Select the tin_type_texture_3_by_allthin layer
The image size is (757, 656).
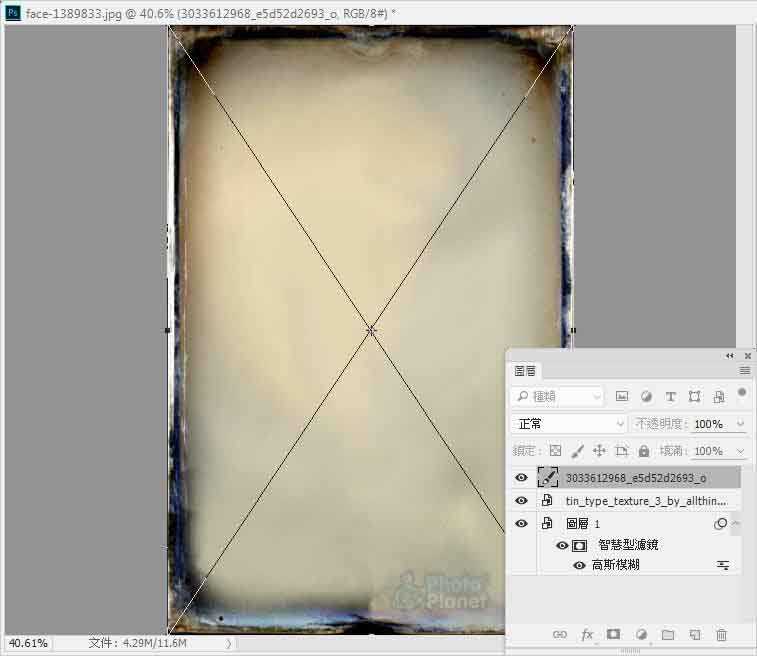[646, 501]
